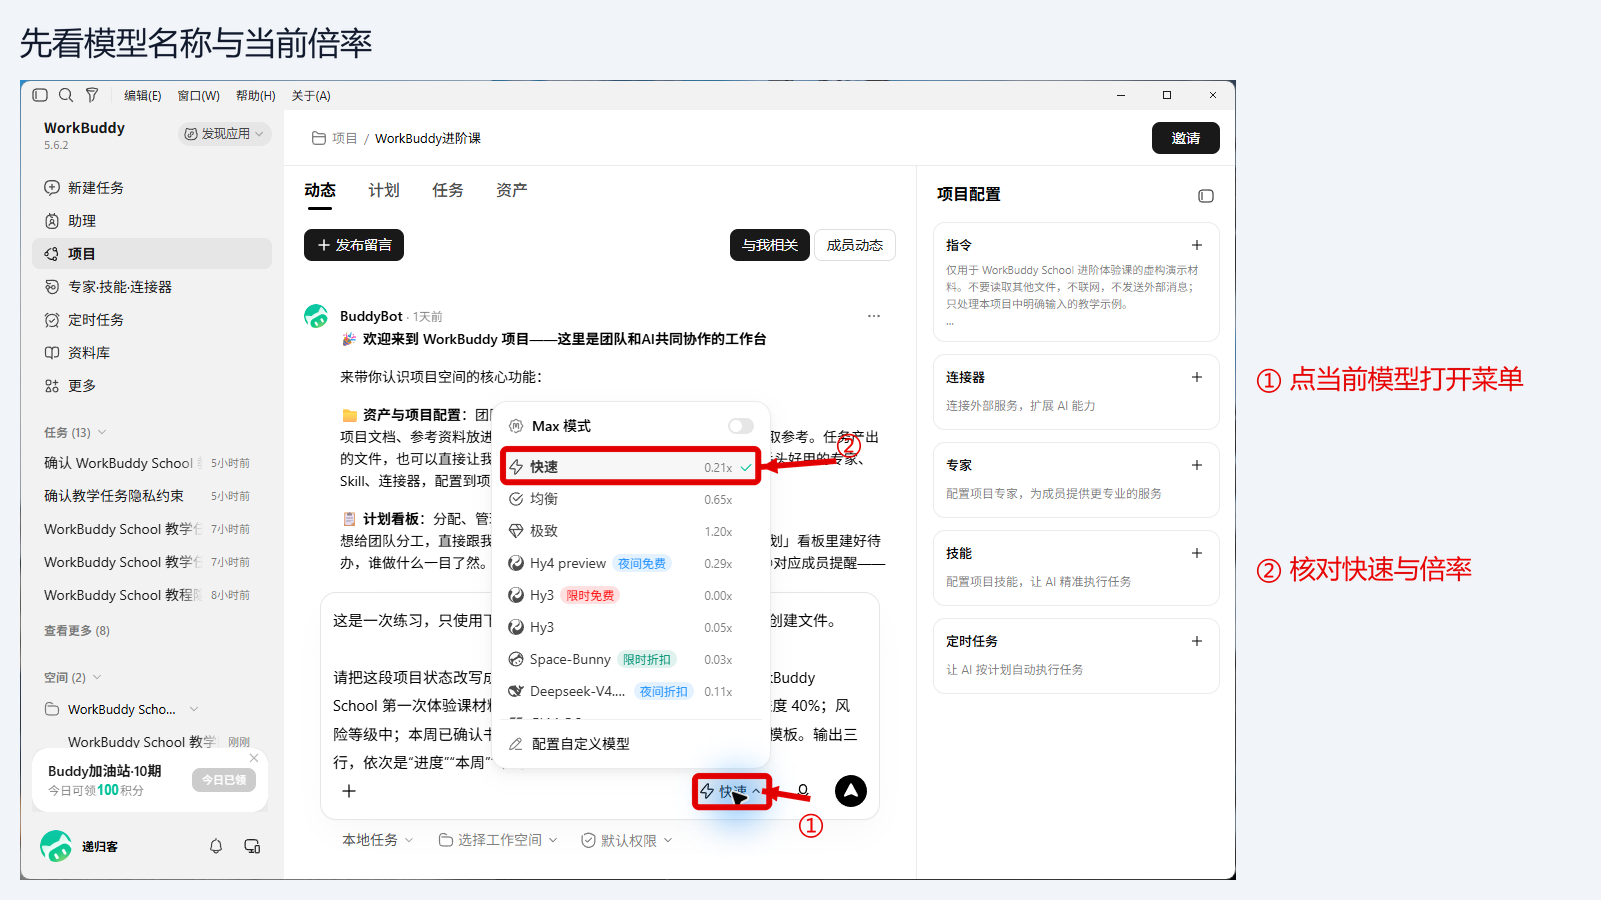Open the 编辑(E) menu

143,96
